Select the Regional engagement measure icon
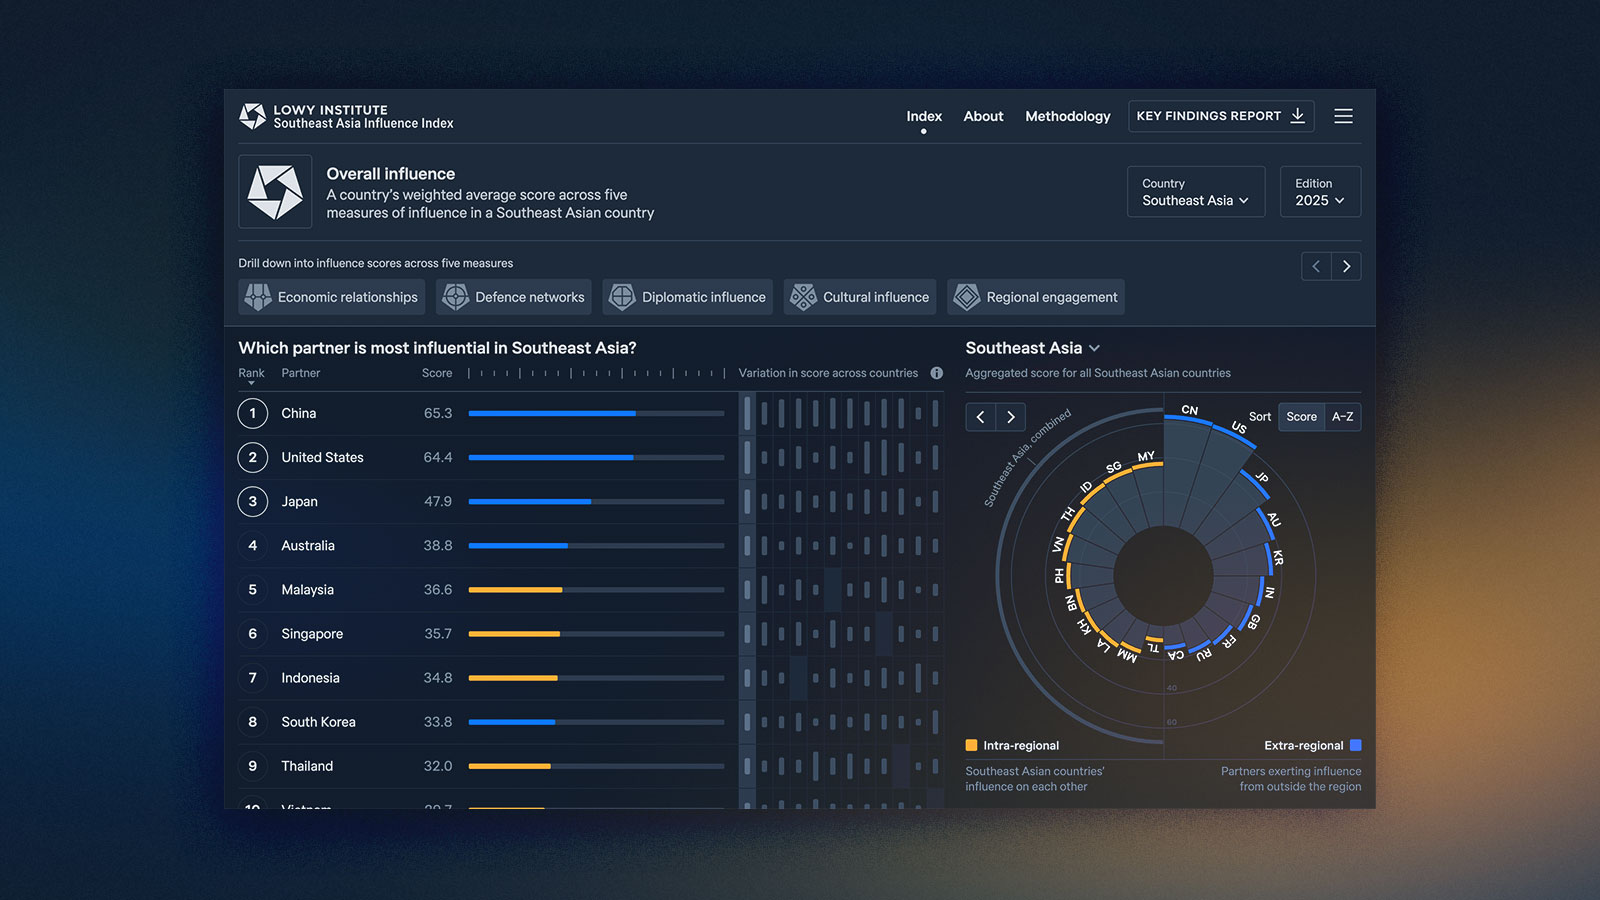This screenshot has width=1600, height=900. pos(966,297)
